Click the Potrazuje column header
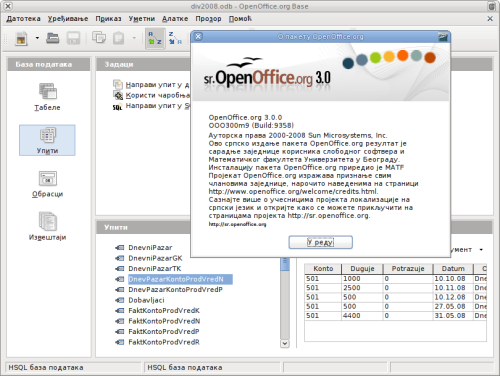Image resolution: width=500 pixels, height=376 pixels. (x=408, y=269)
